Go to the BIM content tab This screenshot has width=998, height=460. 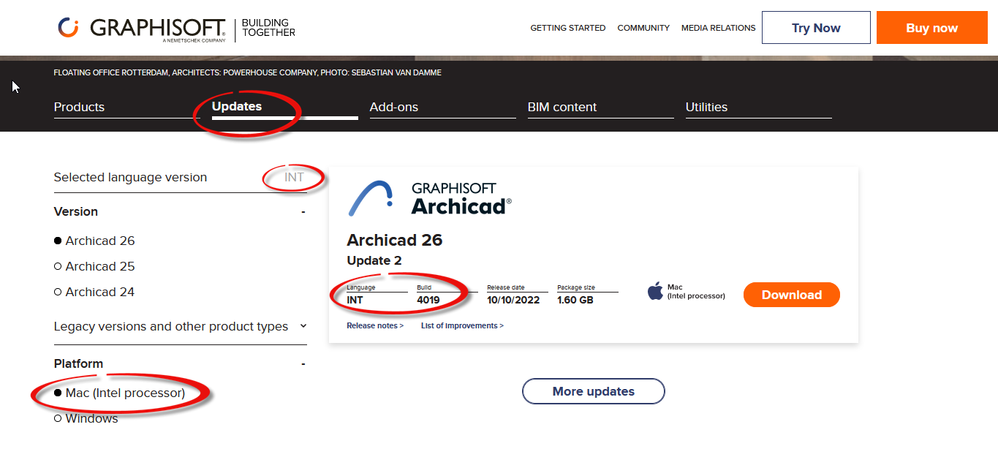click(600, 108)
